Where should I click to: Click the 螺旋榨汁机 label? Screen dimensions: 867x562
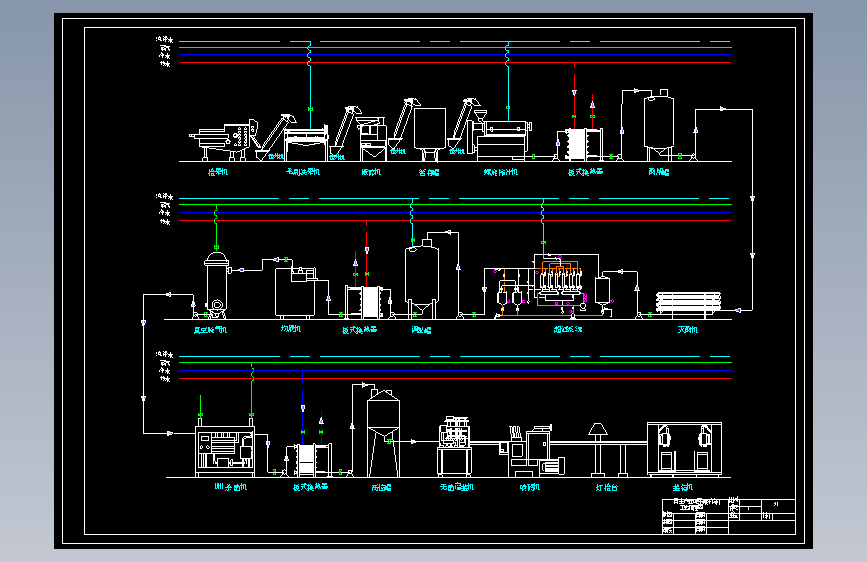[x=501, y=172]
